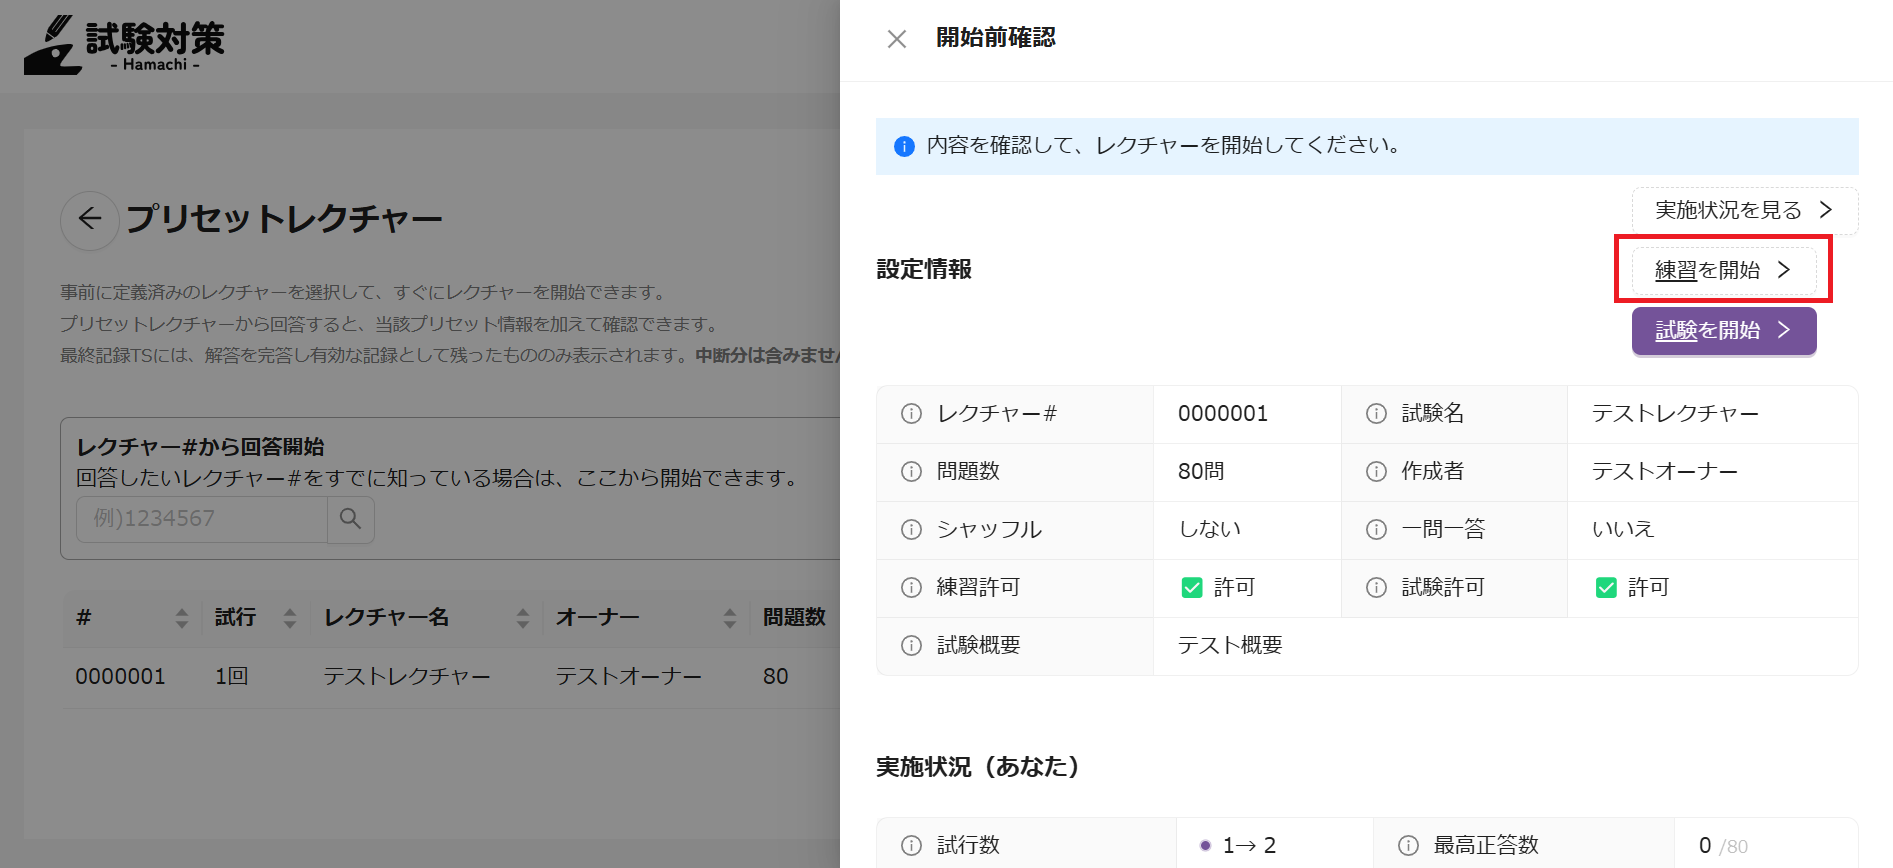Click info icon next to 試験概要
The height and width of the screenshot is (868, 1893).
(x=911, y=646)
